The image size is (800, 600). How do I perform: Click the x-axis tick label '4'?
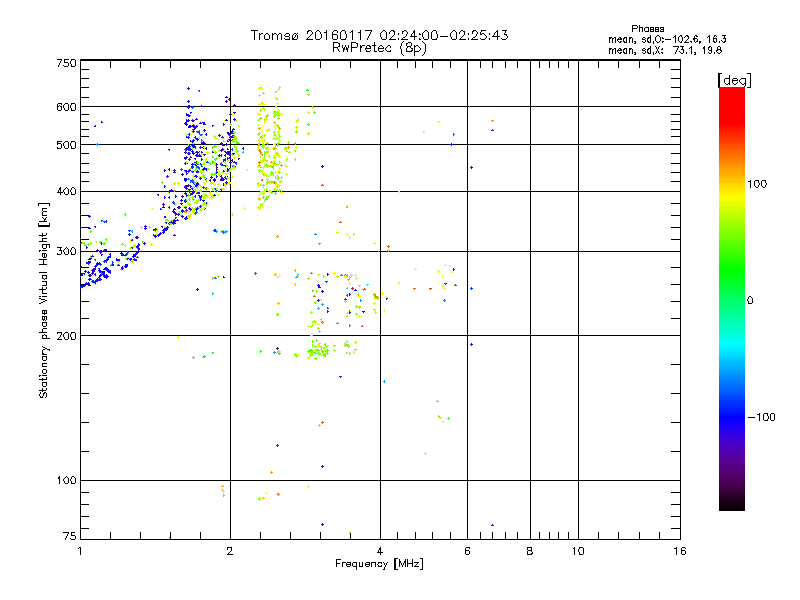[380, 551]
